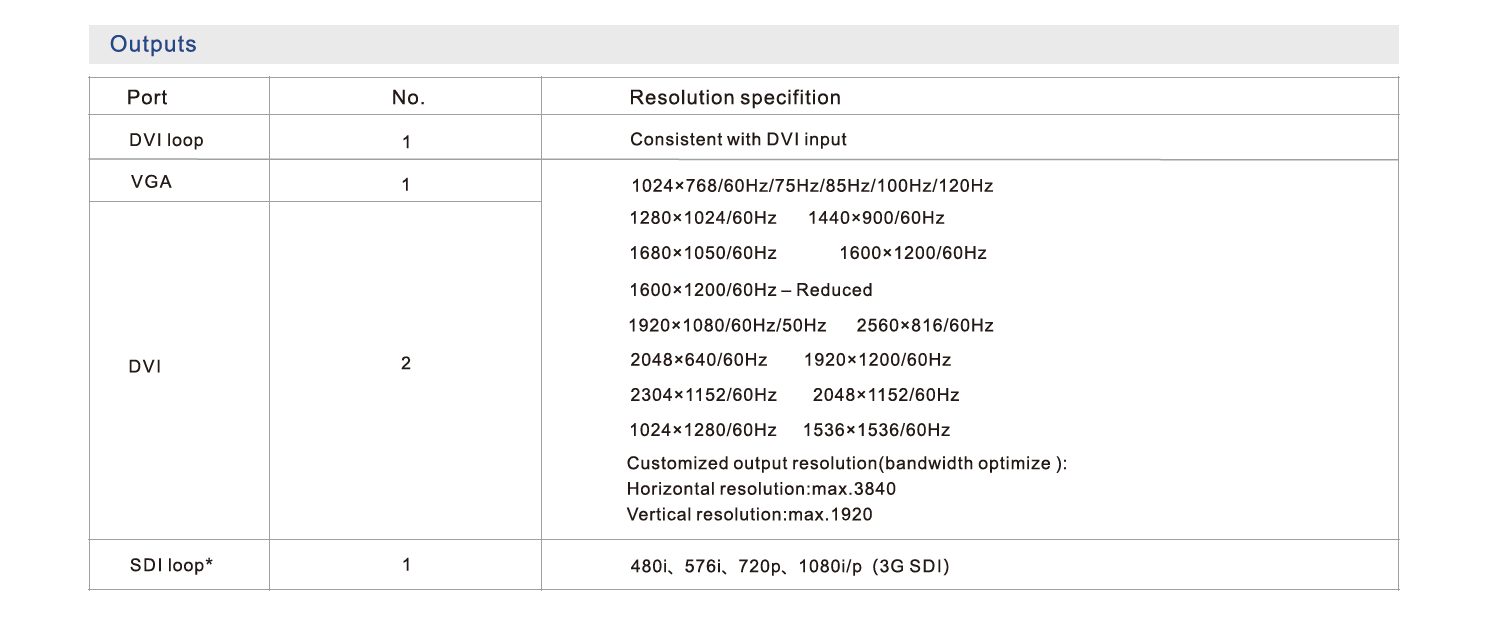Click the 1024×768 multi-refresh-rate resolution line
1490x627 pixels.
pos(812,186)
